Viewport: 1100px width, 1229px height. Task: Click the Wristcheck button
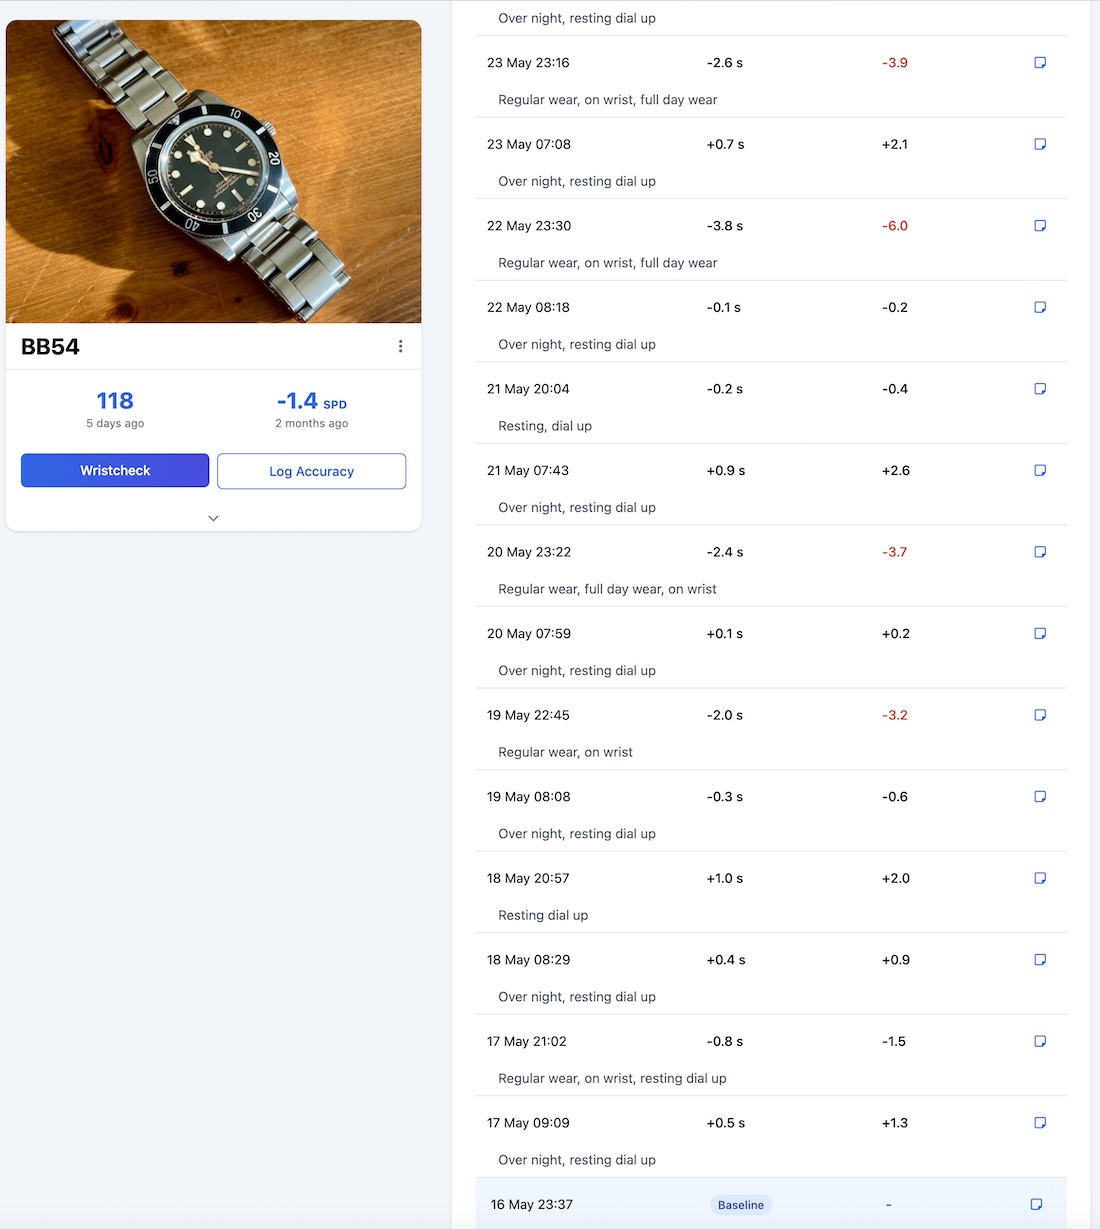pyautogui.click(x=115, y=471)
